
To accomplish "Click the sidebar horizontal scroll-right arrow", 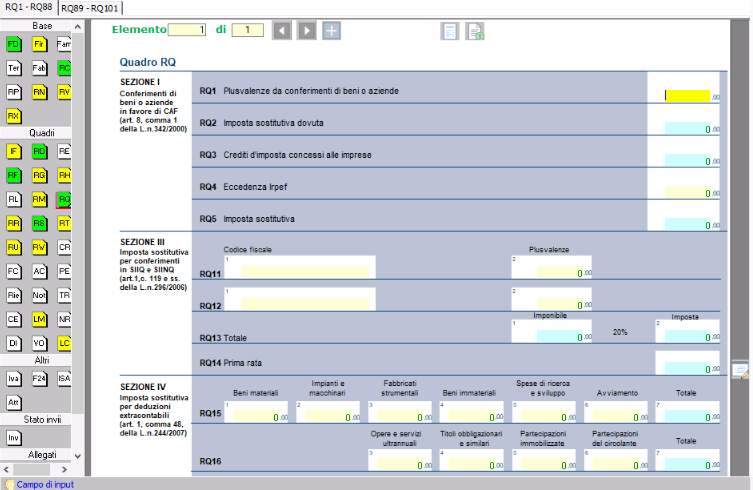I will (x=64, y=469).
